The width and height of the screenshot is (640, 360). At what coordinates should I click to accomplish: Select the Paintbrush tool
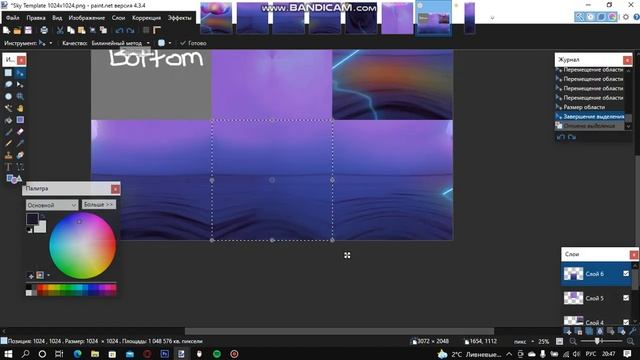pos(8,132)
